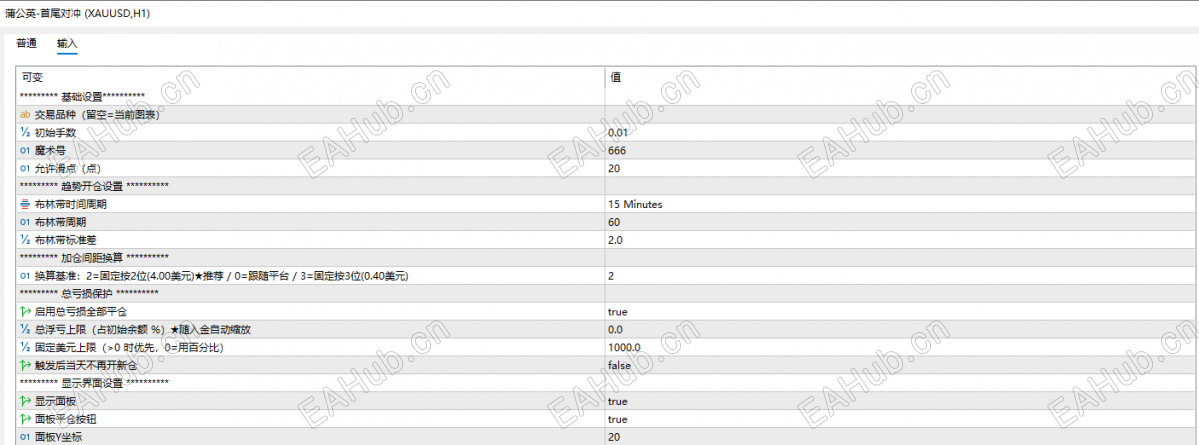1199x445 pixels.
Task: Click the enum icon beside 布林带时间周期
Action: tap(25, 204)
